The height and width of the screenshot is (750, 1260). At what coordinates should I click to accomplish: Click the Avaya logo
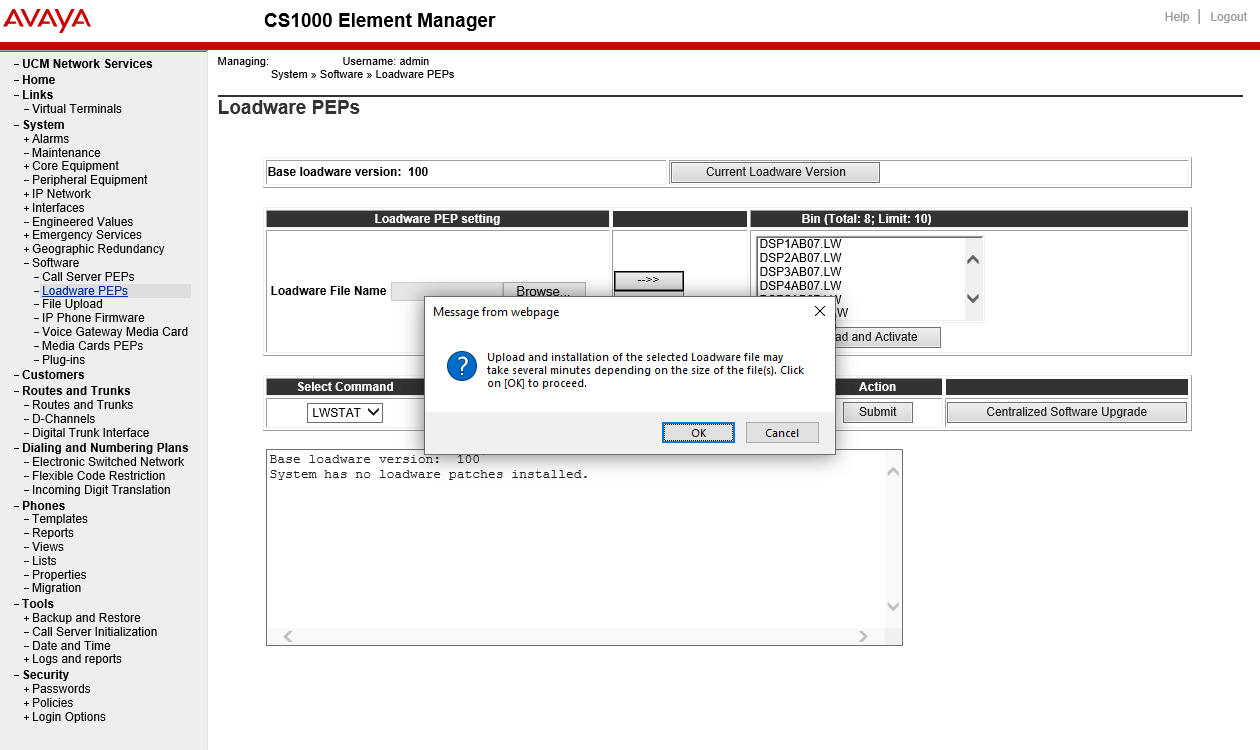[x=47, y=20]
